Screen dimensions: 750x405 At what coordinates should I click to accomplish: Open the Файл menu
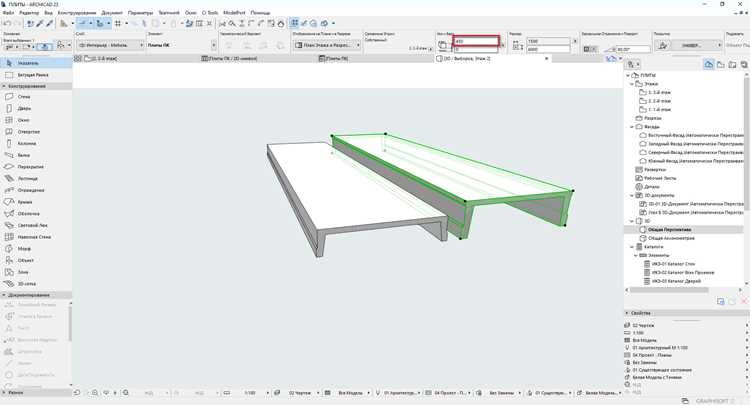click(x=9, y=13)
